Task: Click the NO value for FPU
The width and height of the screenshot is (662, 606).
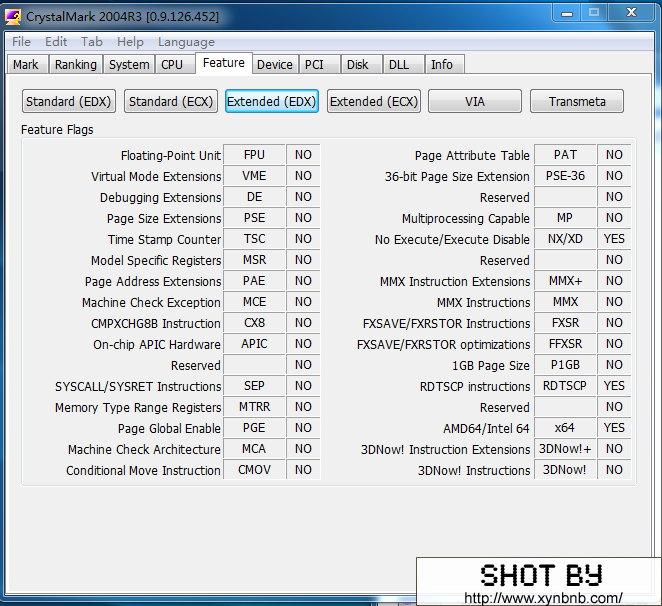Action: [303, 155]
